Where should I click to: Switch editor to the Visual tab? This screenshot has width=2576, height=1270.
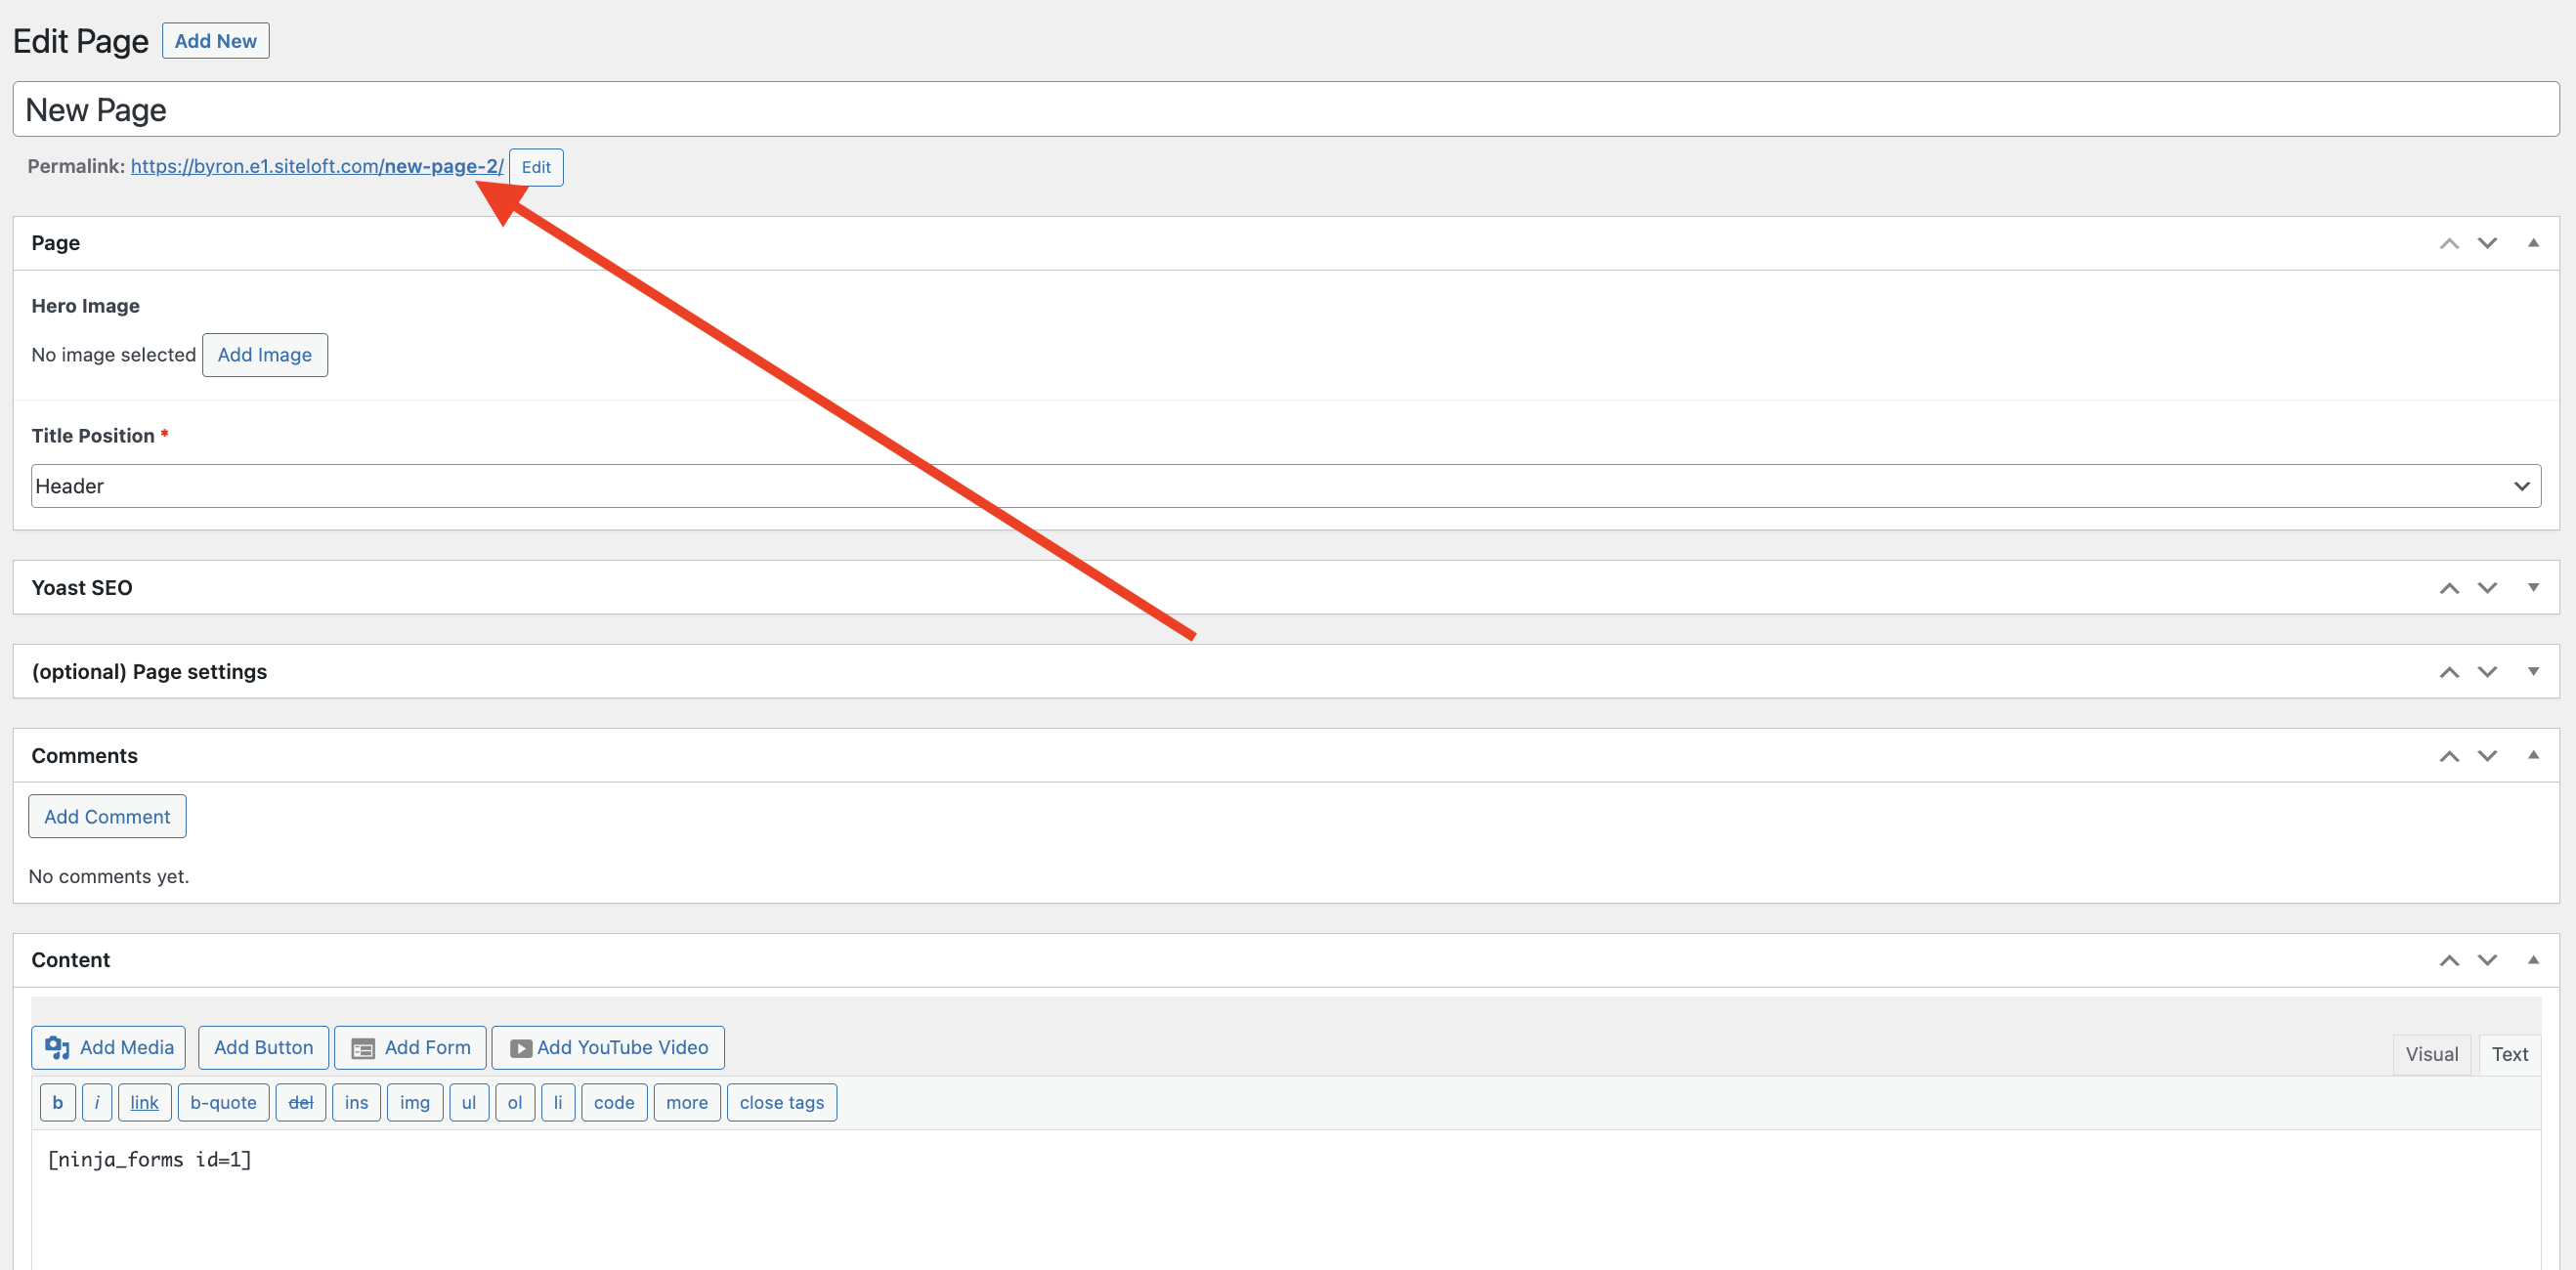(2431, 1055)
